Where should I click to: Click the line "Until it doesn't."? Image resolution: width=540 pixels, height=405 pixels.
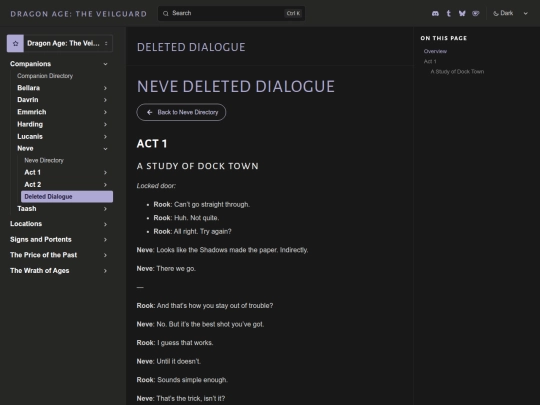click(178, 362)
